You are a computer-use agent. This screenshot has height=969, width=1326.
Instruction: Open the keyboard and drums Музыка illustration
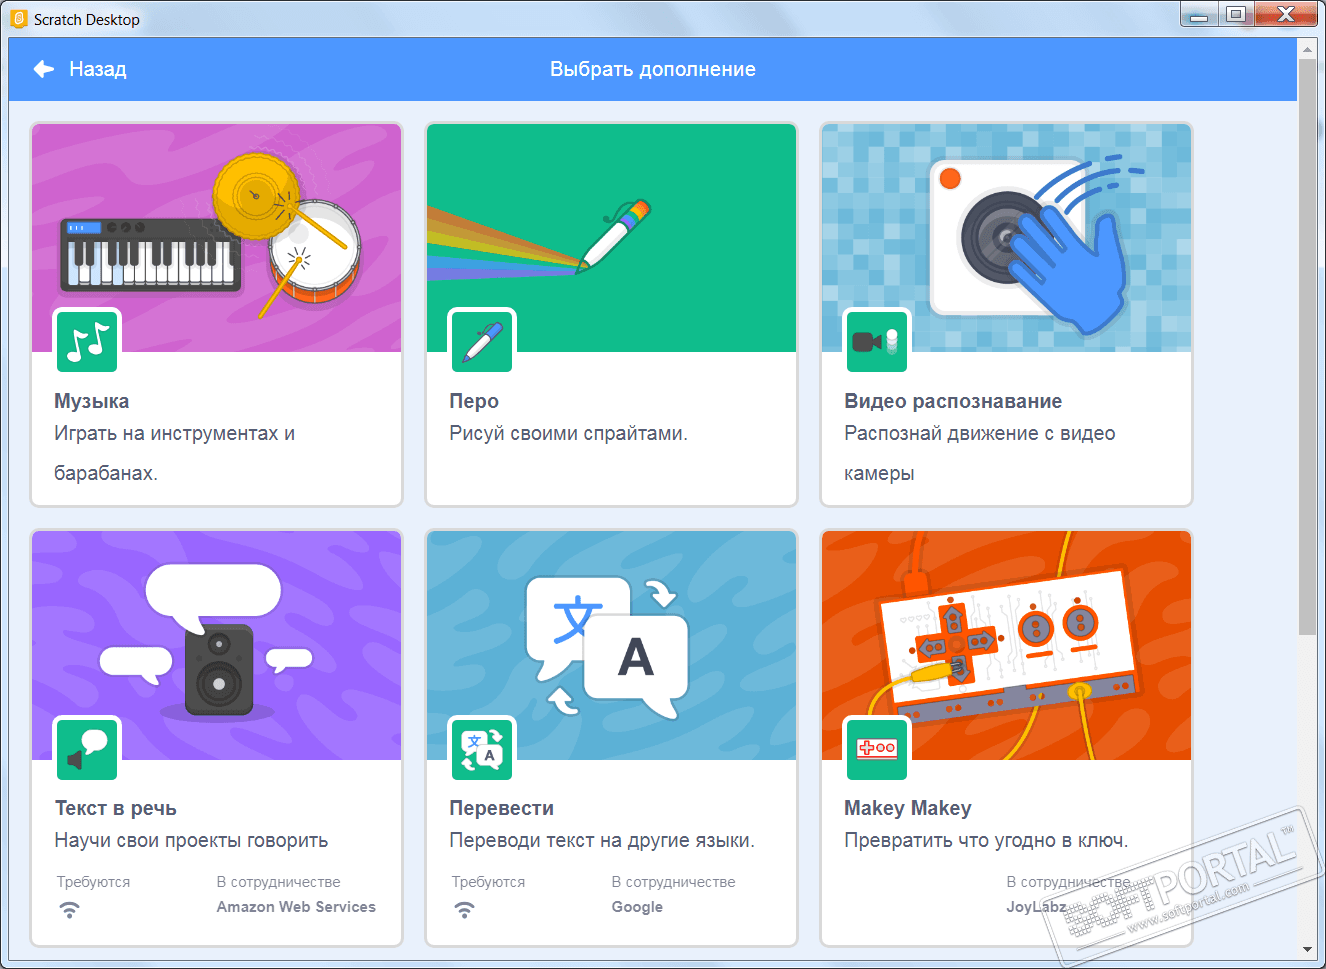tap(217, 238)
